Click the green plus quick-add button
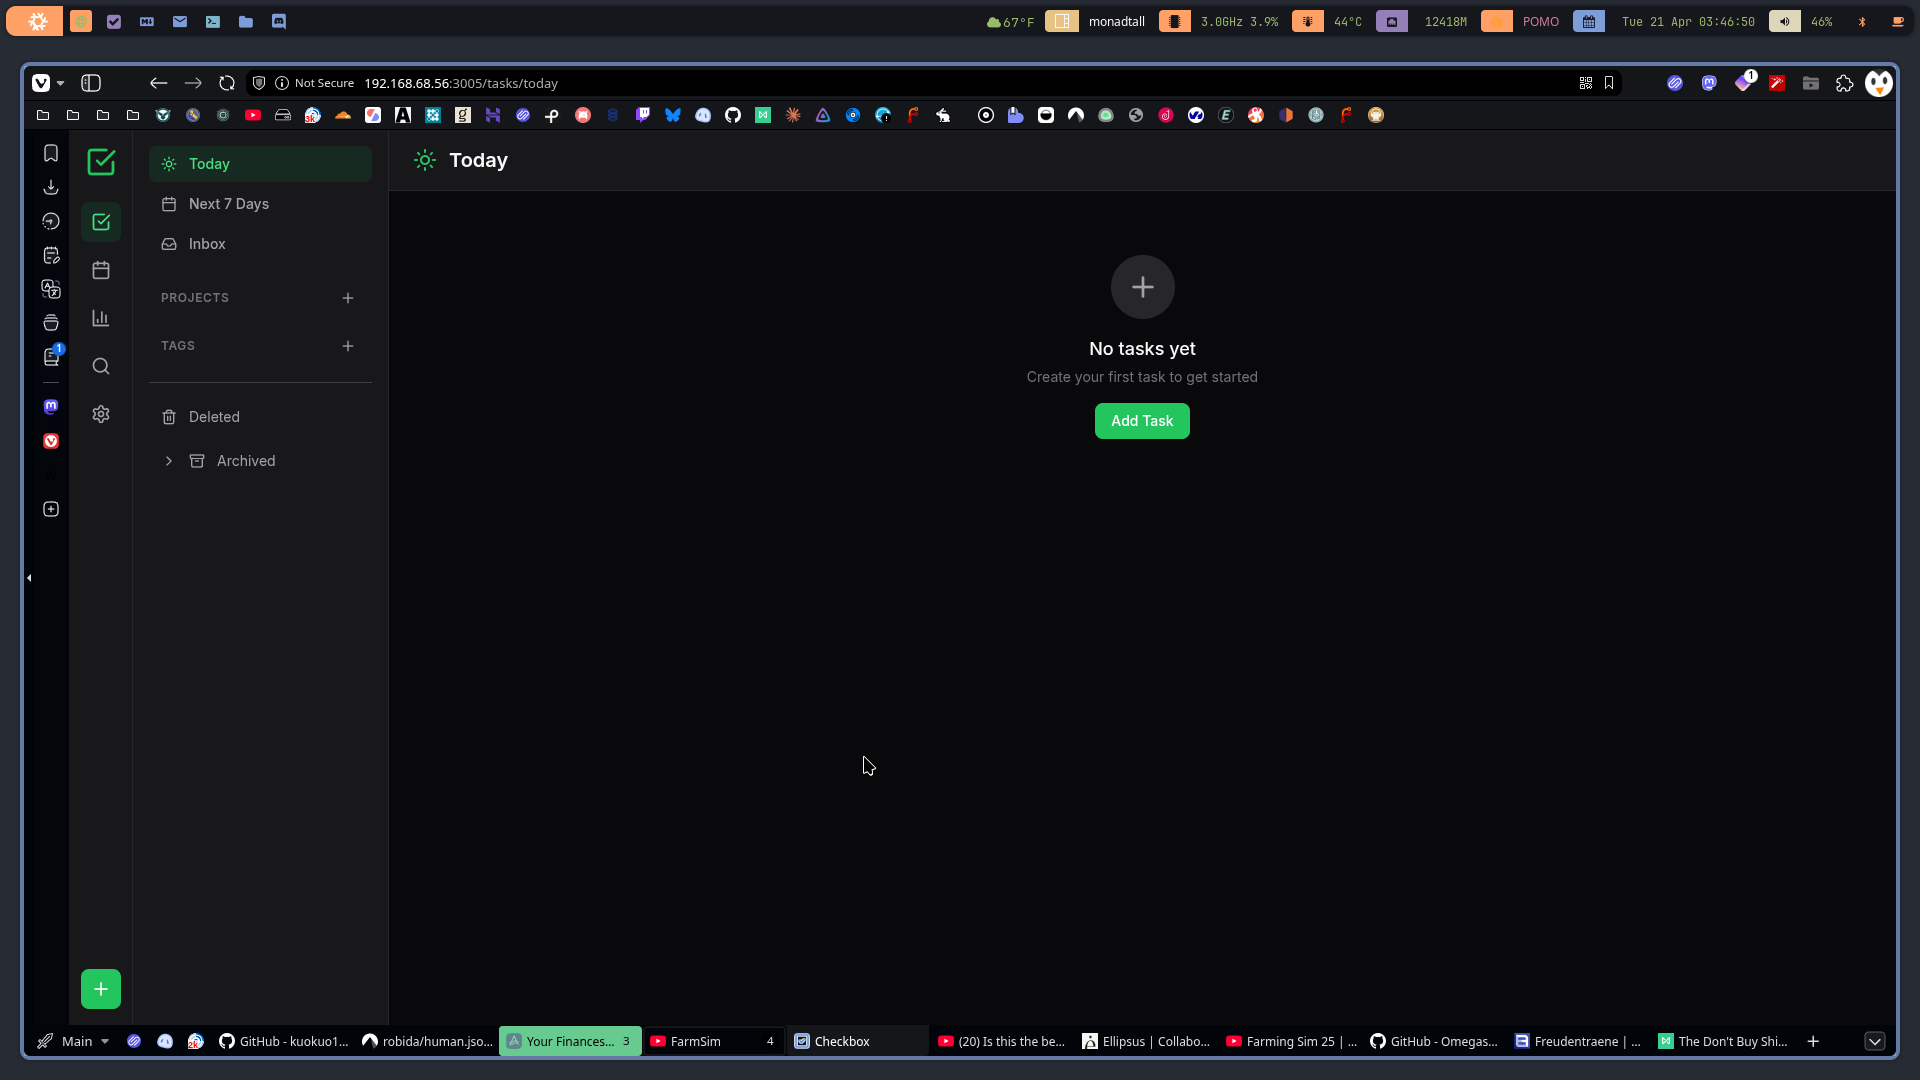 [x=101, y=989]
